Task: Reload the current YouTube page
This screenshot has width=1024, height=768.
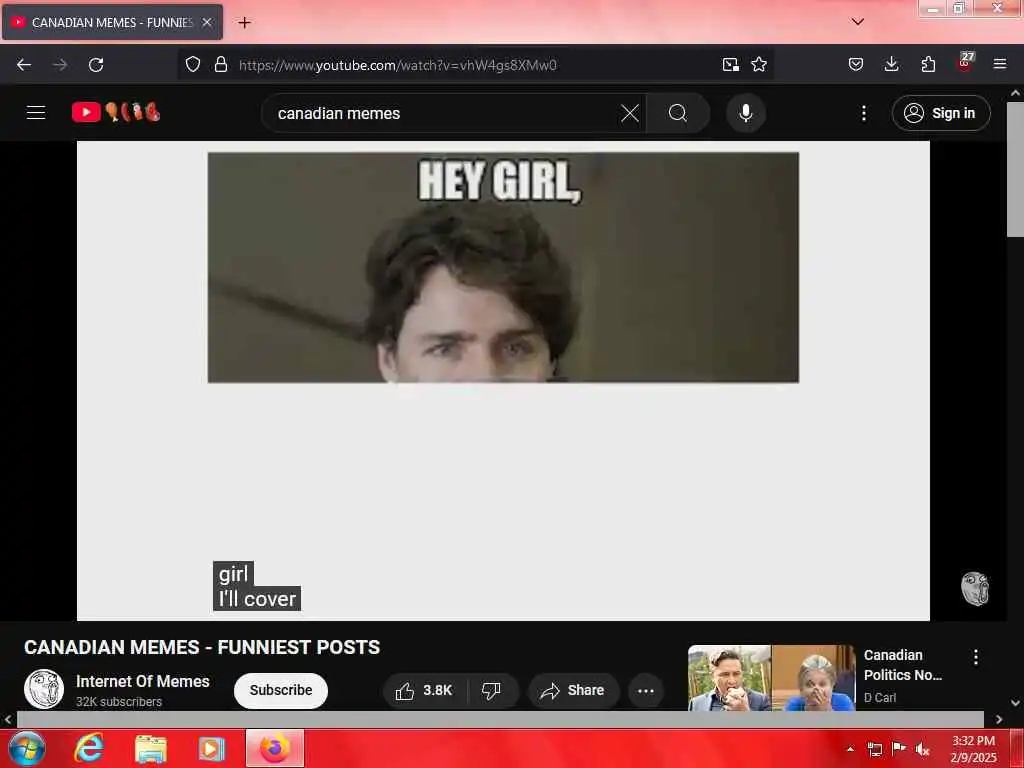Action: click(x=96, y=65)
